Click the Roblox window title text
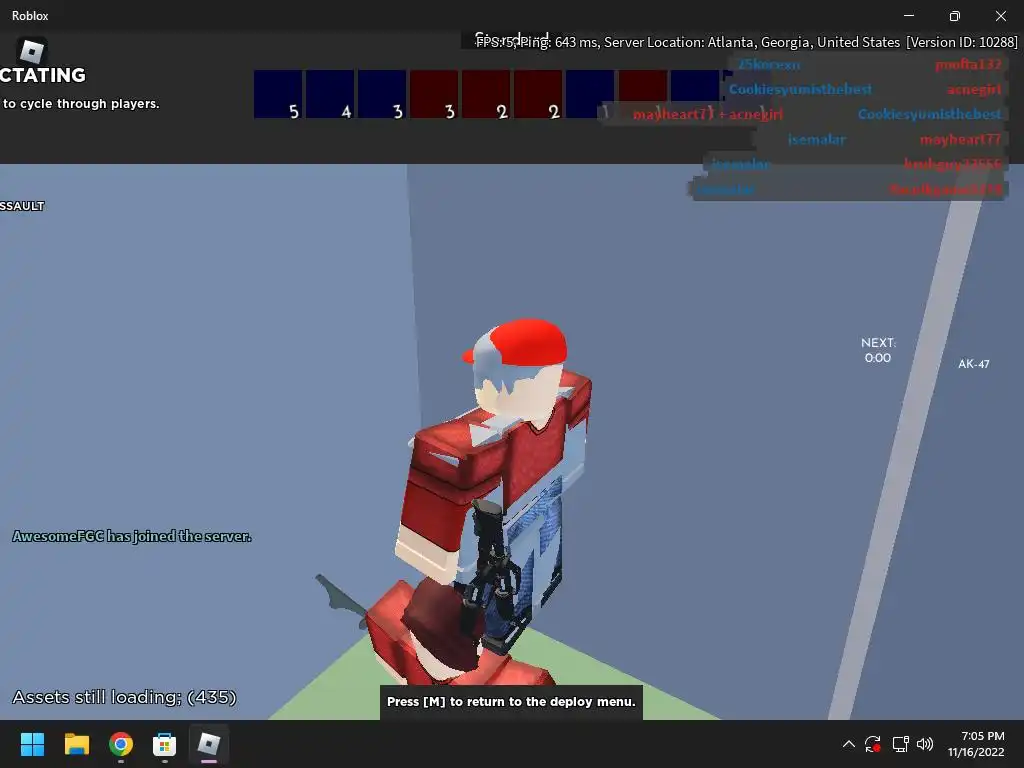1024x768 pixels. click(x=30, y=16)
